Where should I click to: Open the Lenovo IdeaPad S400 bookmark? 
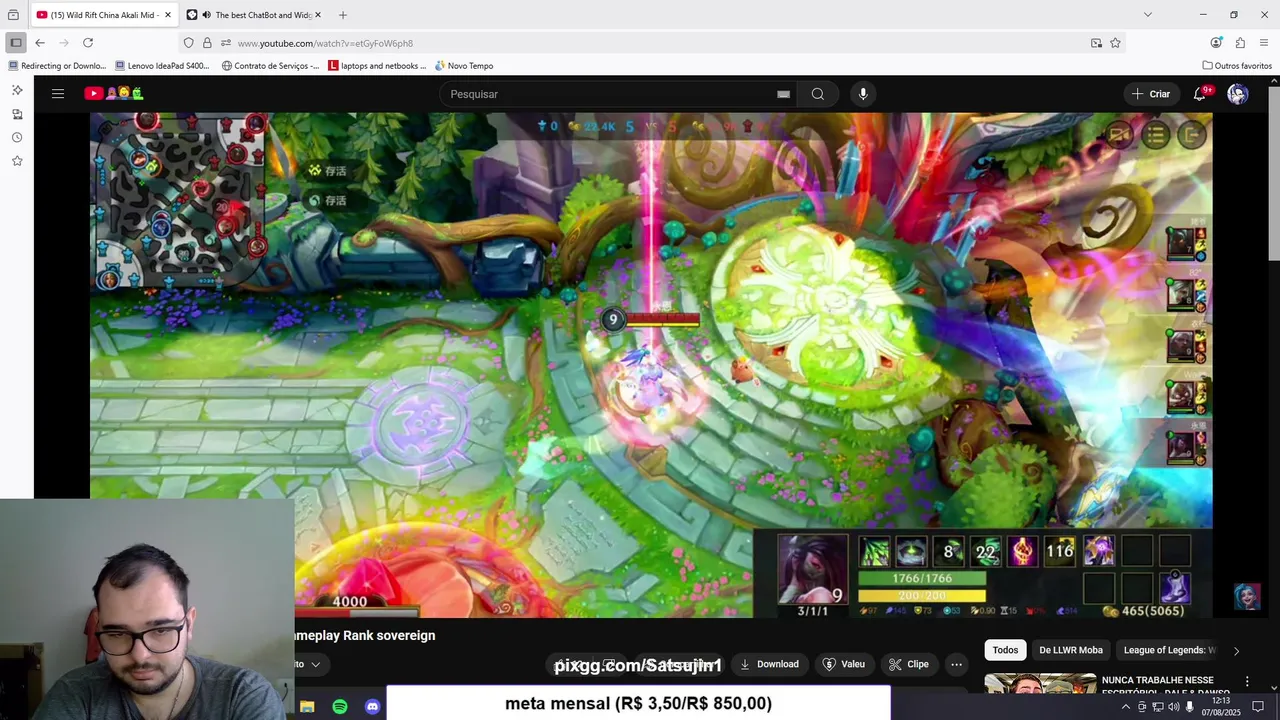(x=162, y=66)
